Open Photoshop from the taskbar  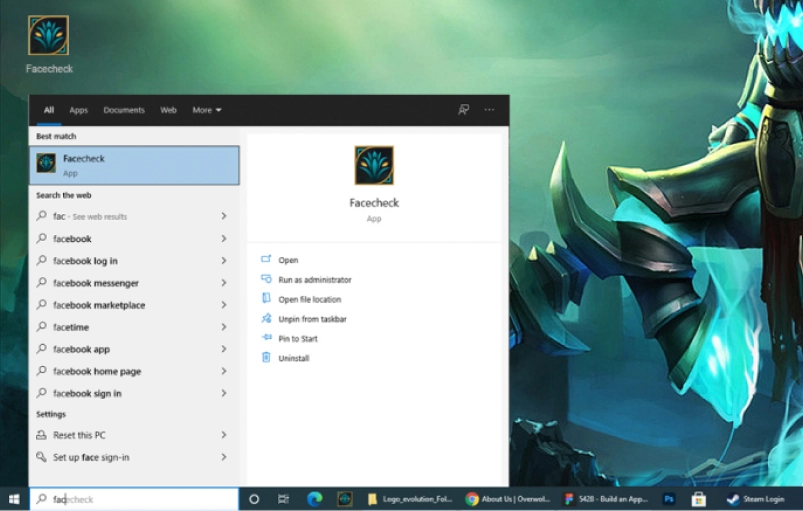669,499
